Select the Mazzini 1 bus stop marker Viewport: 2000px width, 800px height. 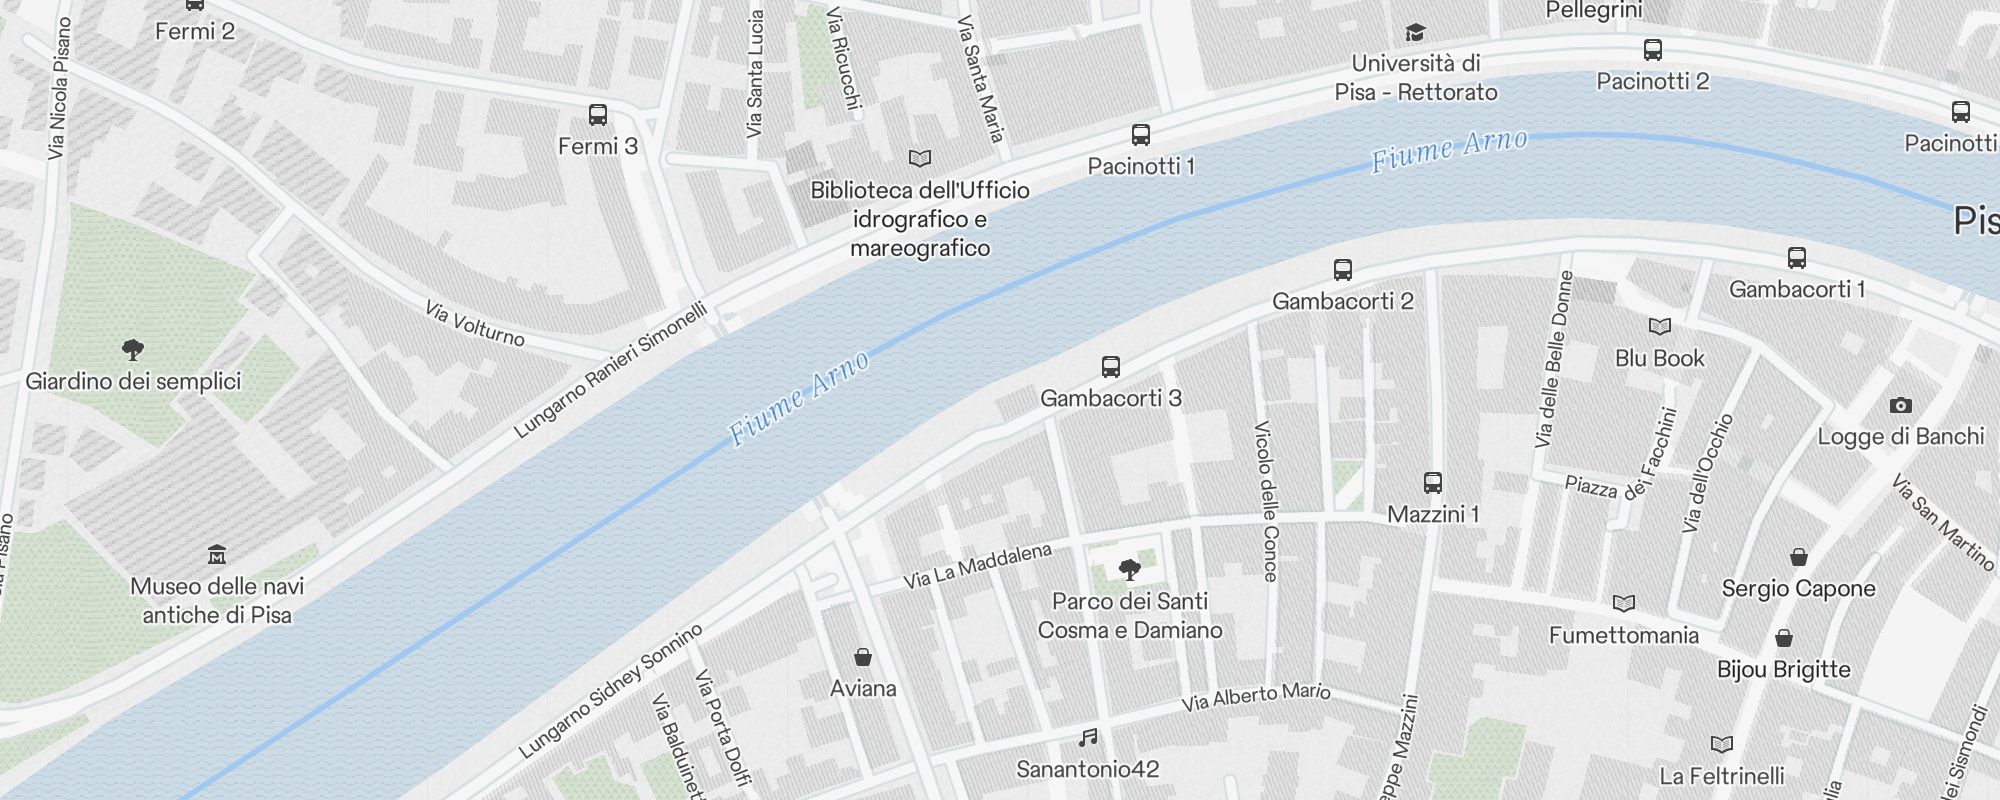click(1433, 483)
